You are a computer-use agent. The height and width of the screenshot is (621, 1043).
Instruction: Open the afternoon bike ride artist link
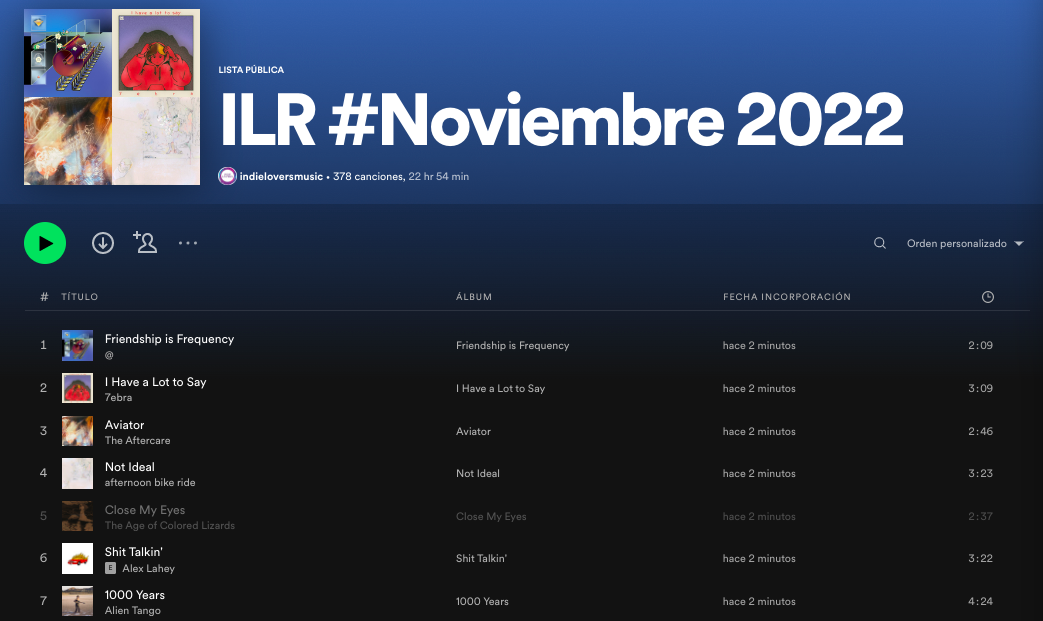(x=150, y=483)
